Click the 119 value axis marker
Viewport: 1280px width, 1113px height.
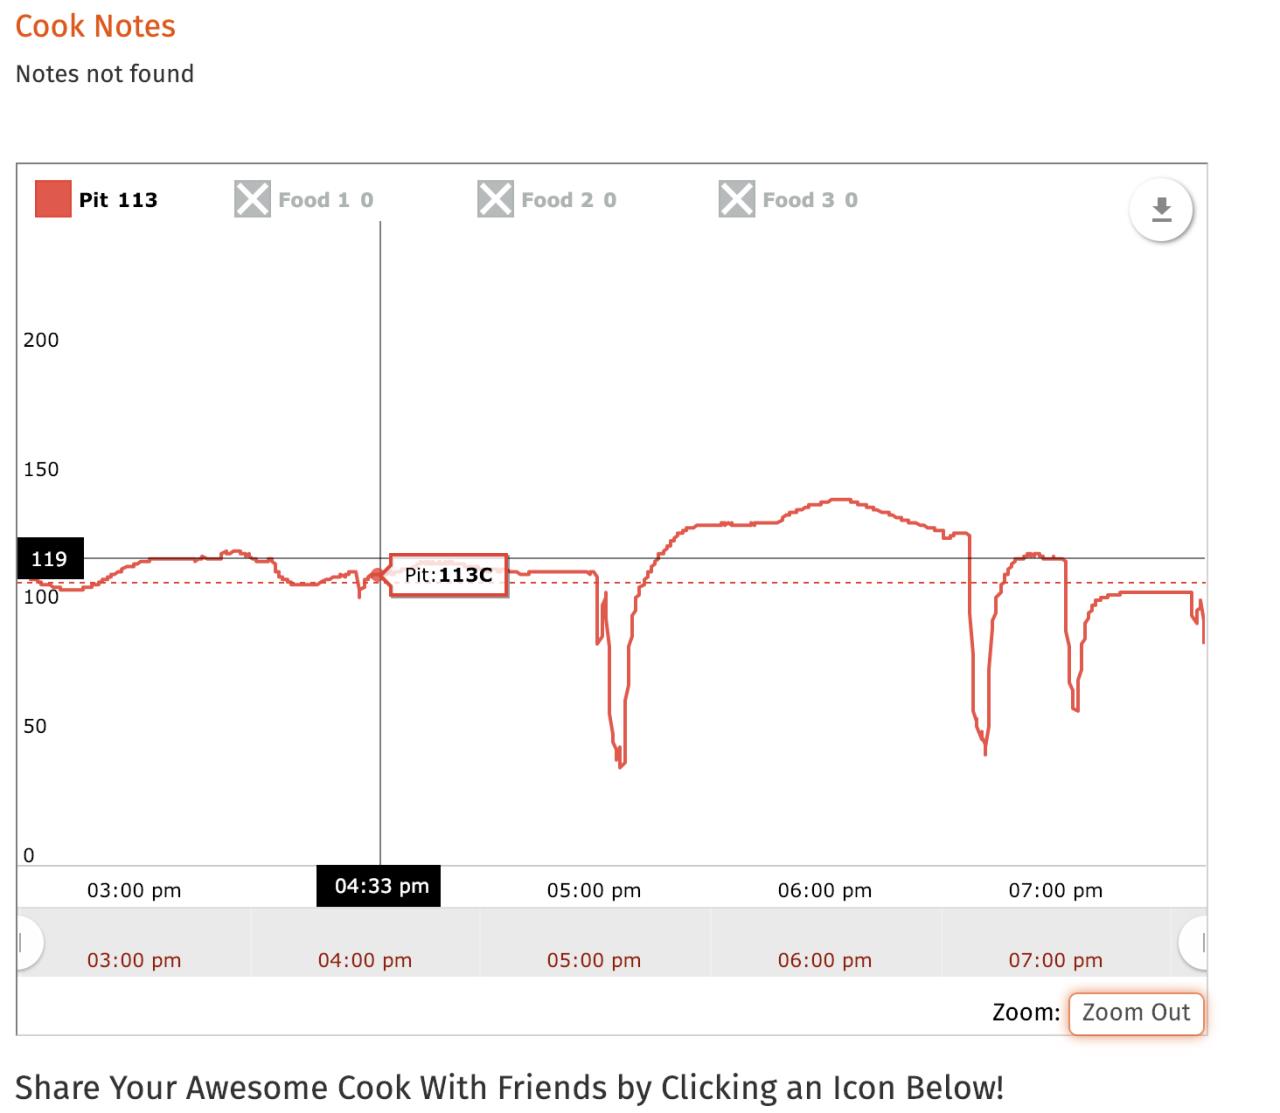[x=50, y=559]
